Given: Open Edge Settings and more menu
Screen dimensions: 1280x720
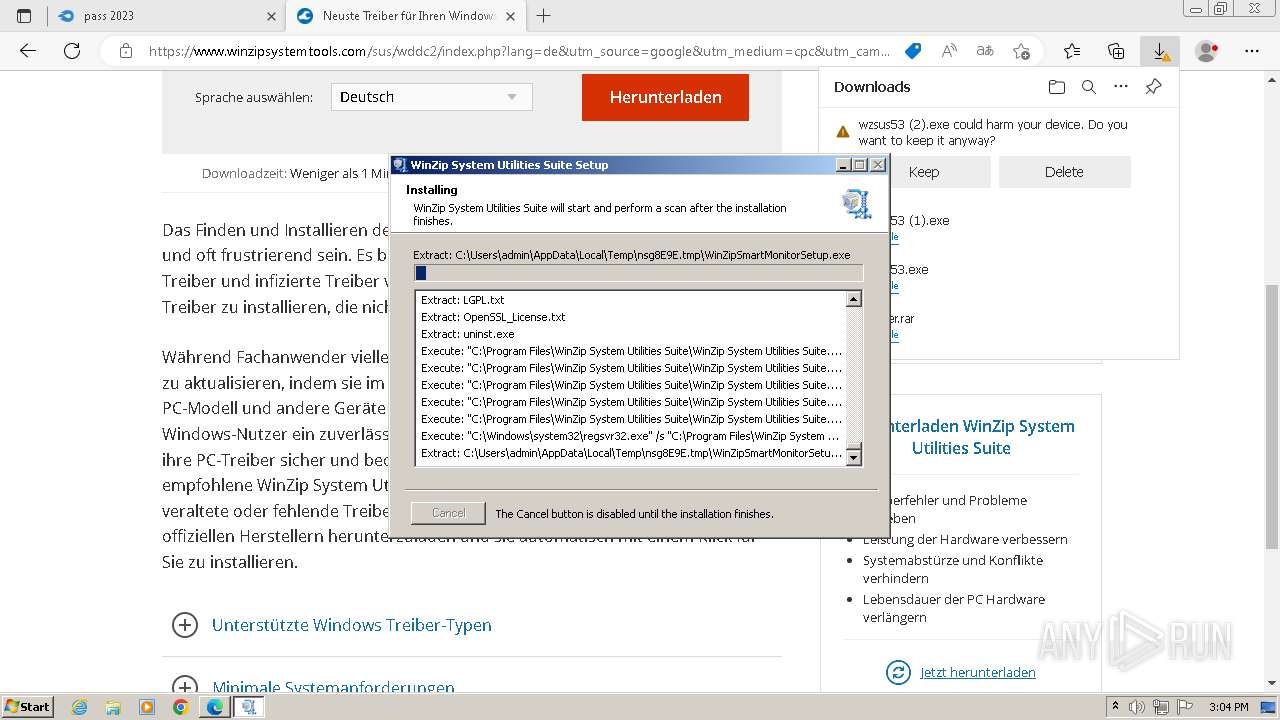Looking at the screenshot, I should (1251, 51).
